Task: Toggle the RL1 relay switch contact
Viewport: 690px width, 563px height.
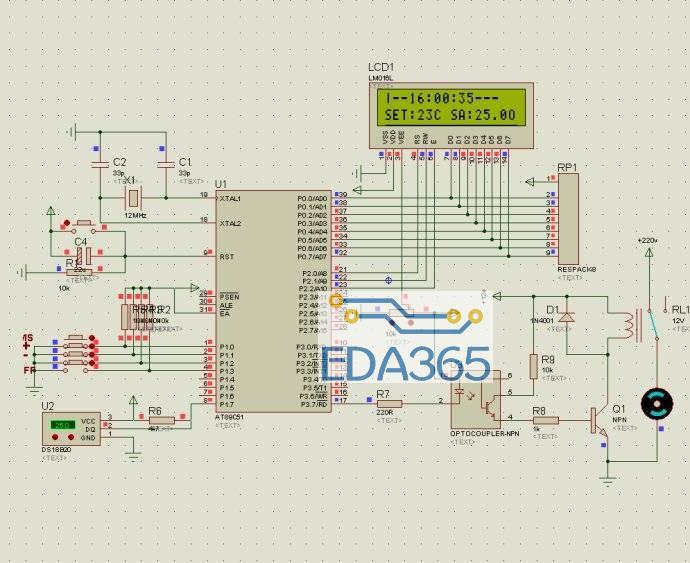Action: coord(654,318)
